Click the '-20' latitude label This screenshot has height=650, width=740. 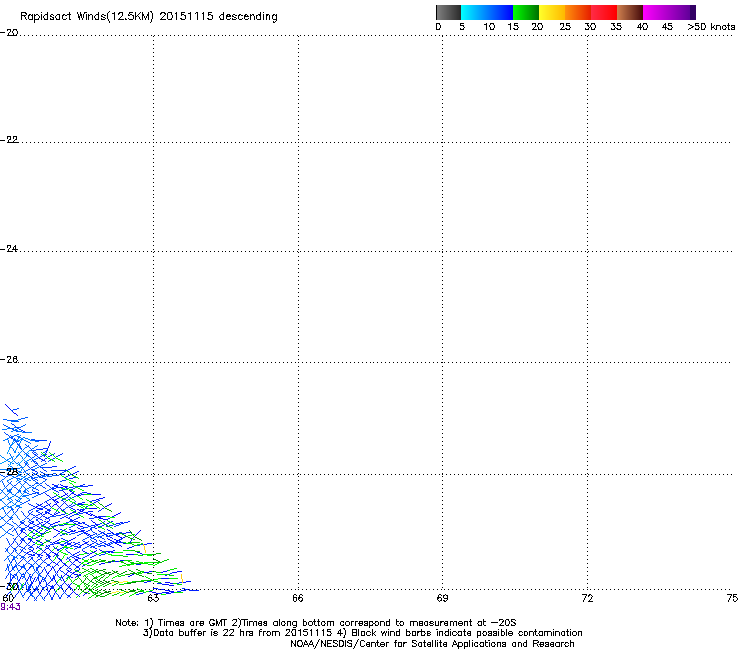click(x=9, y=33)
